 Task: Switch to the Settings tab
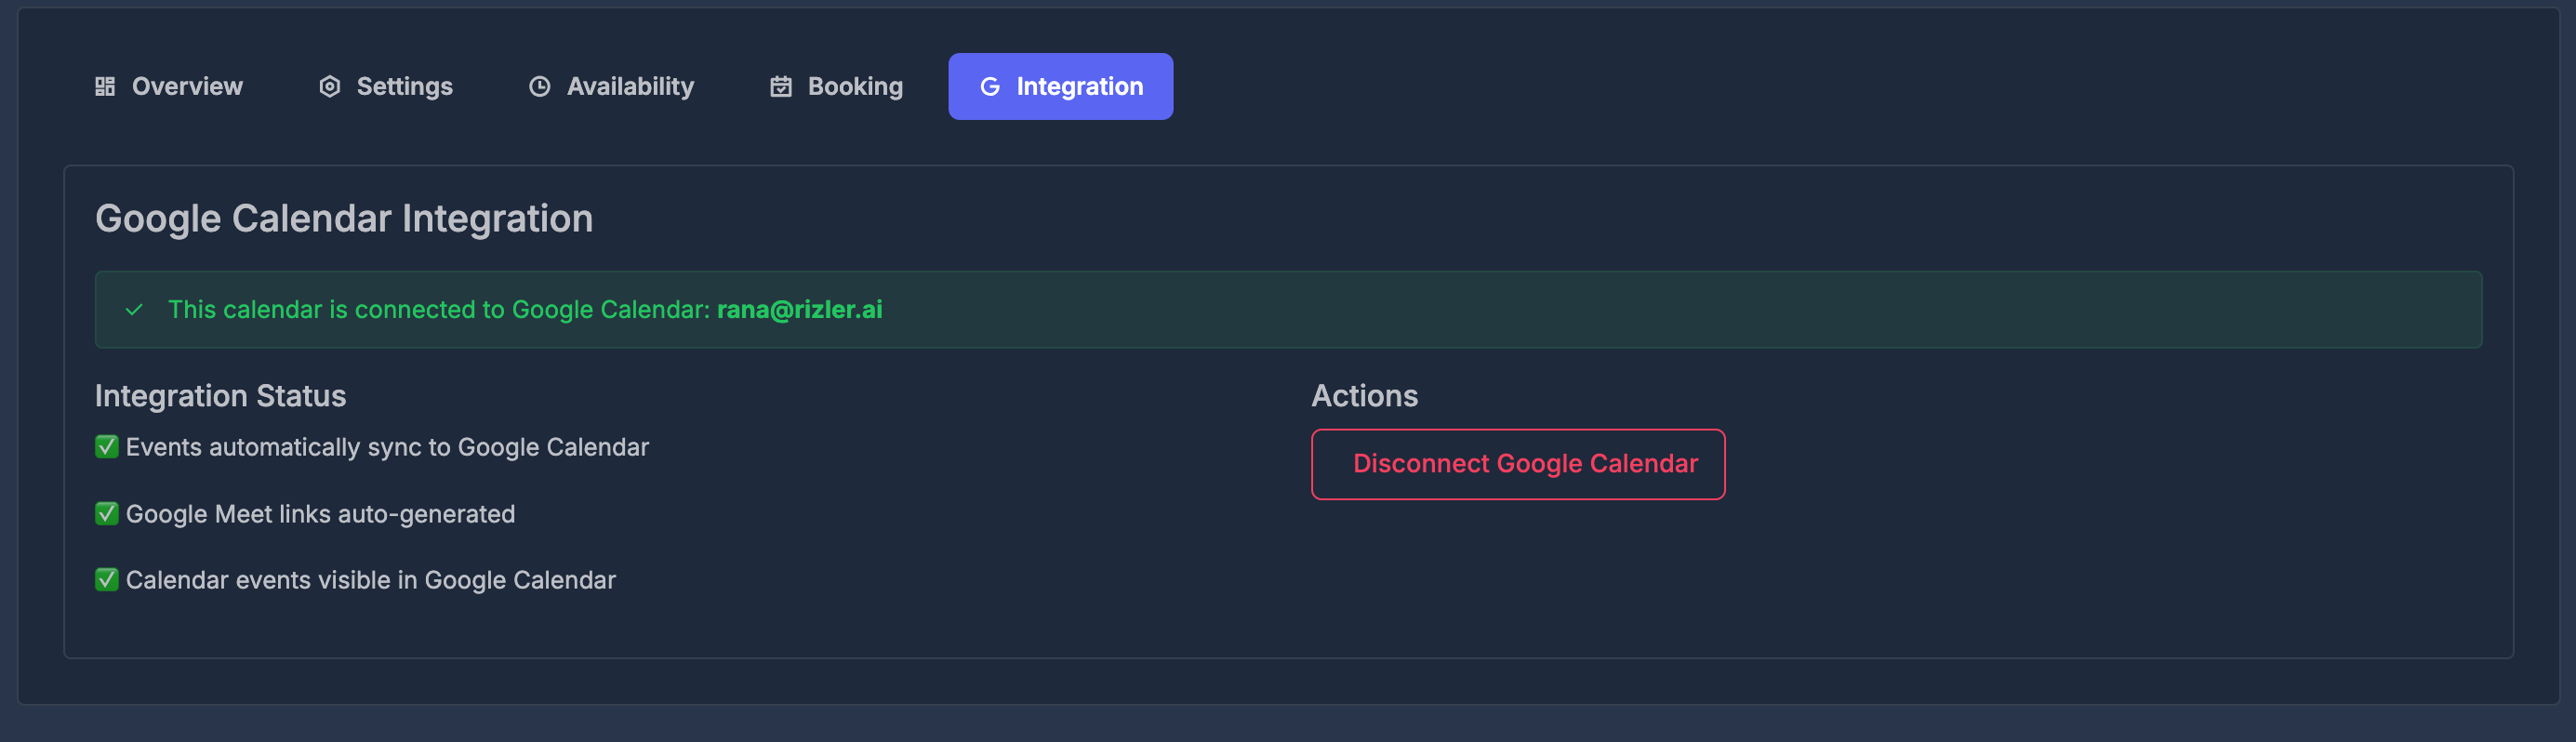click(385, 87)
